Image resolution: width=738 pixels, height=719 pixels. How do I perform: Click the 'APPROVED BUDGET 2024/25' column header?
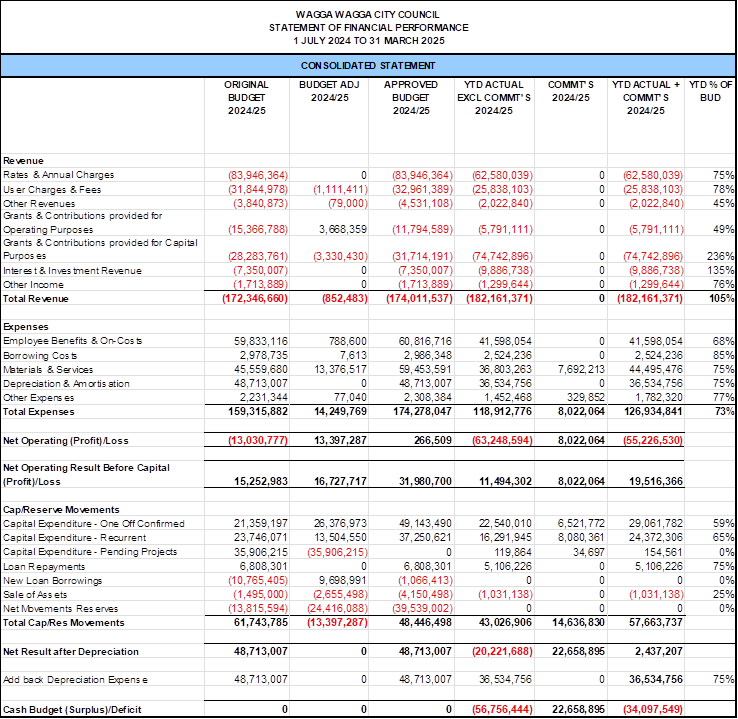pos(411,97)
